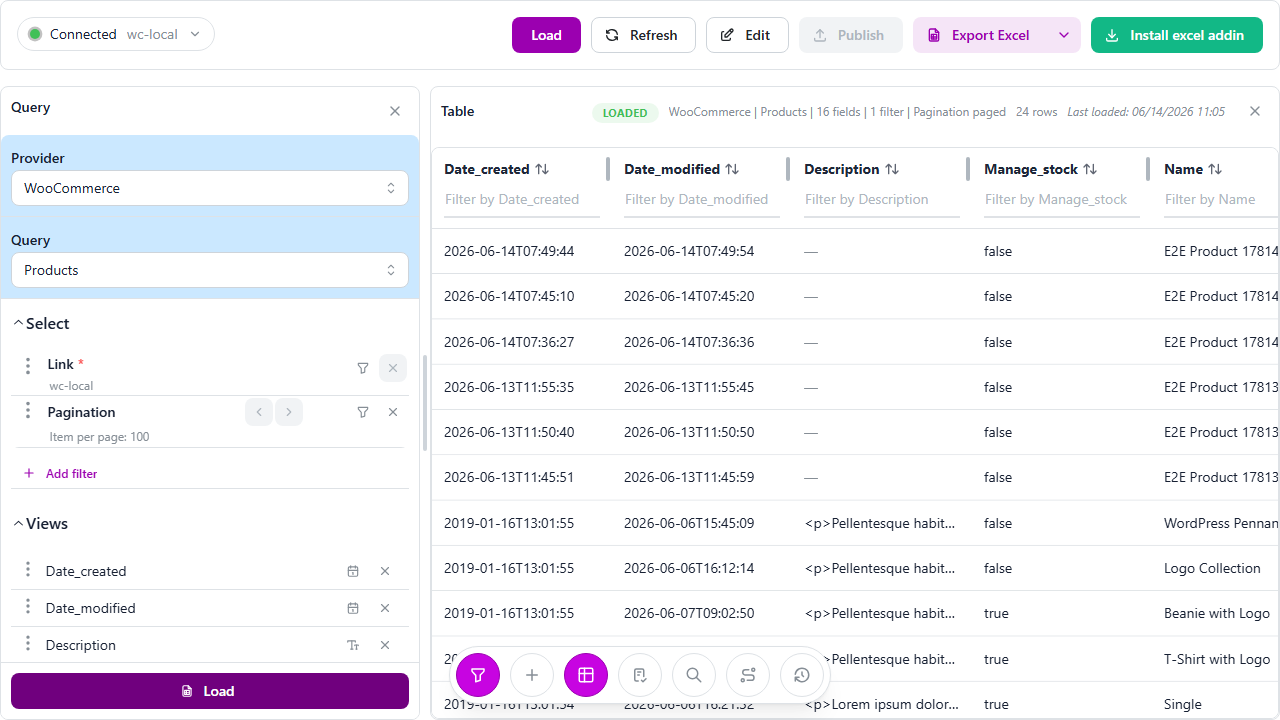Click the calendar type icon for Date_created

353,571
